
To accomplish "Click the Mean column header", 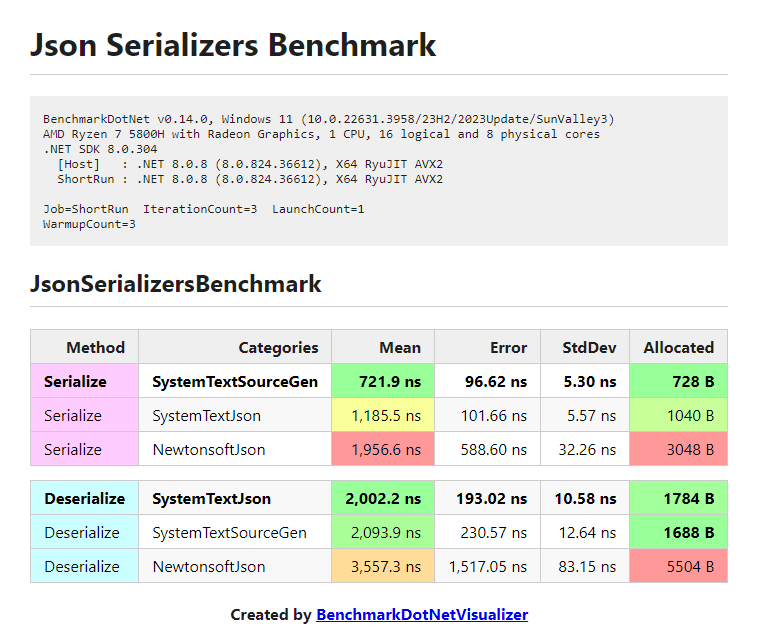I will (x=383, y=347).
